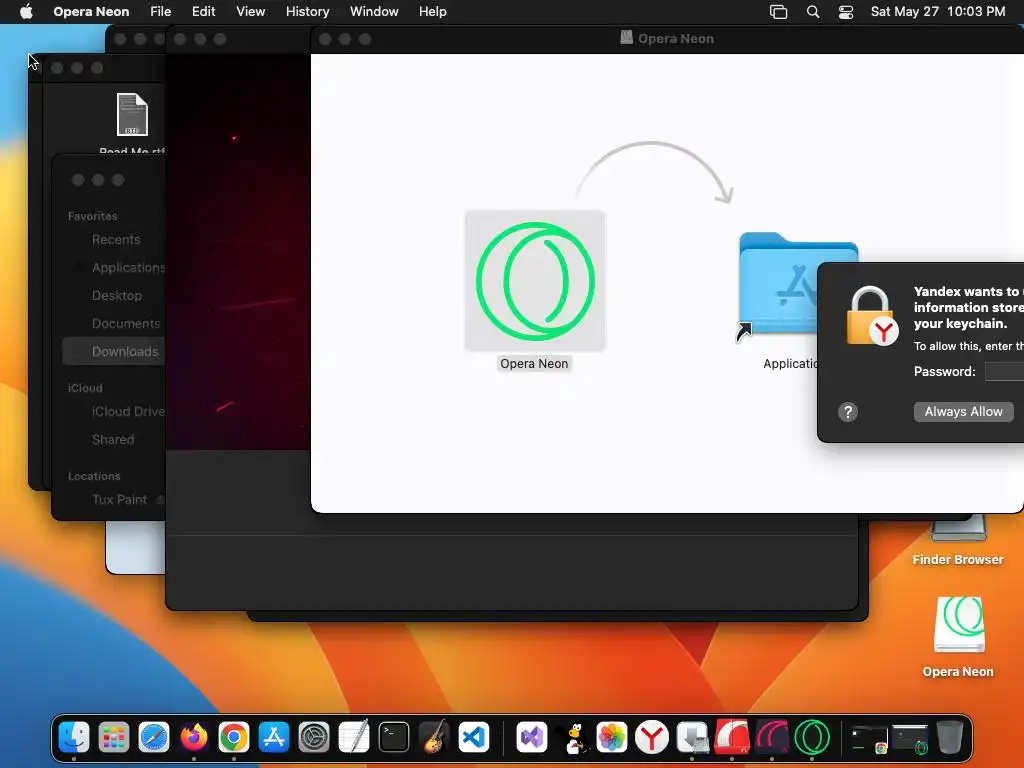Open System Settings from the dock

[x=313, y=737]
